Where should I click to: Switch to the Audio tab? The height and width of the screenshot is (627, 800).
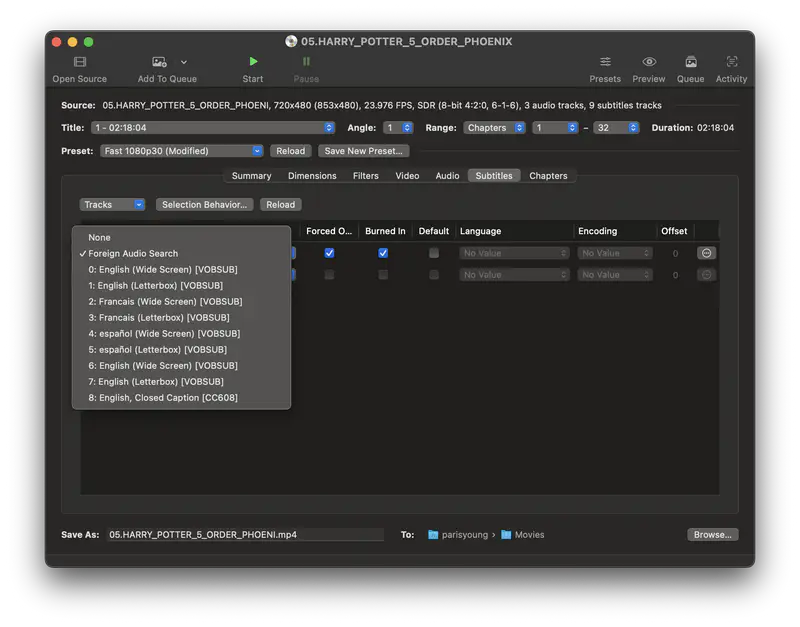(447, 175)
